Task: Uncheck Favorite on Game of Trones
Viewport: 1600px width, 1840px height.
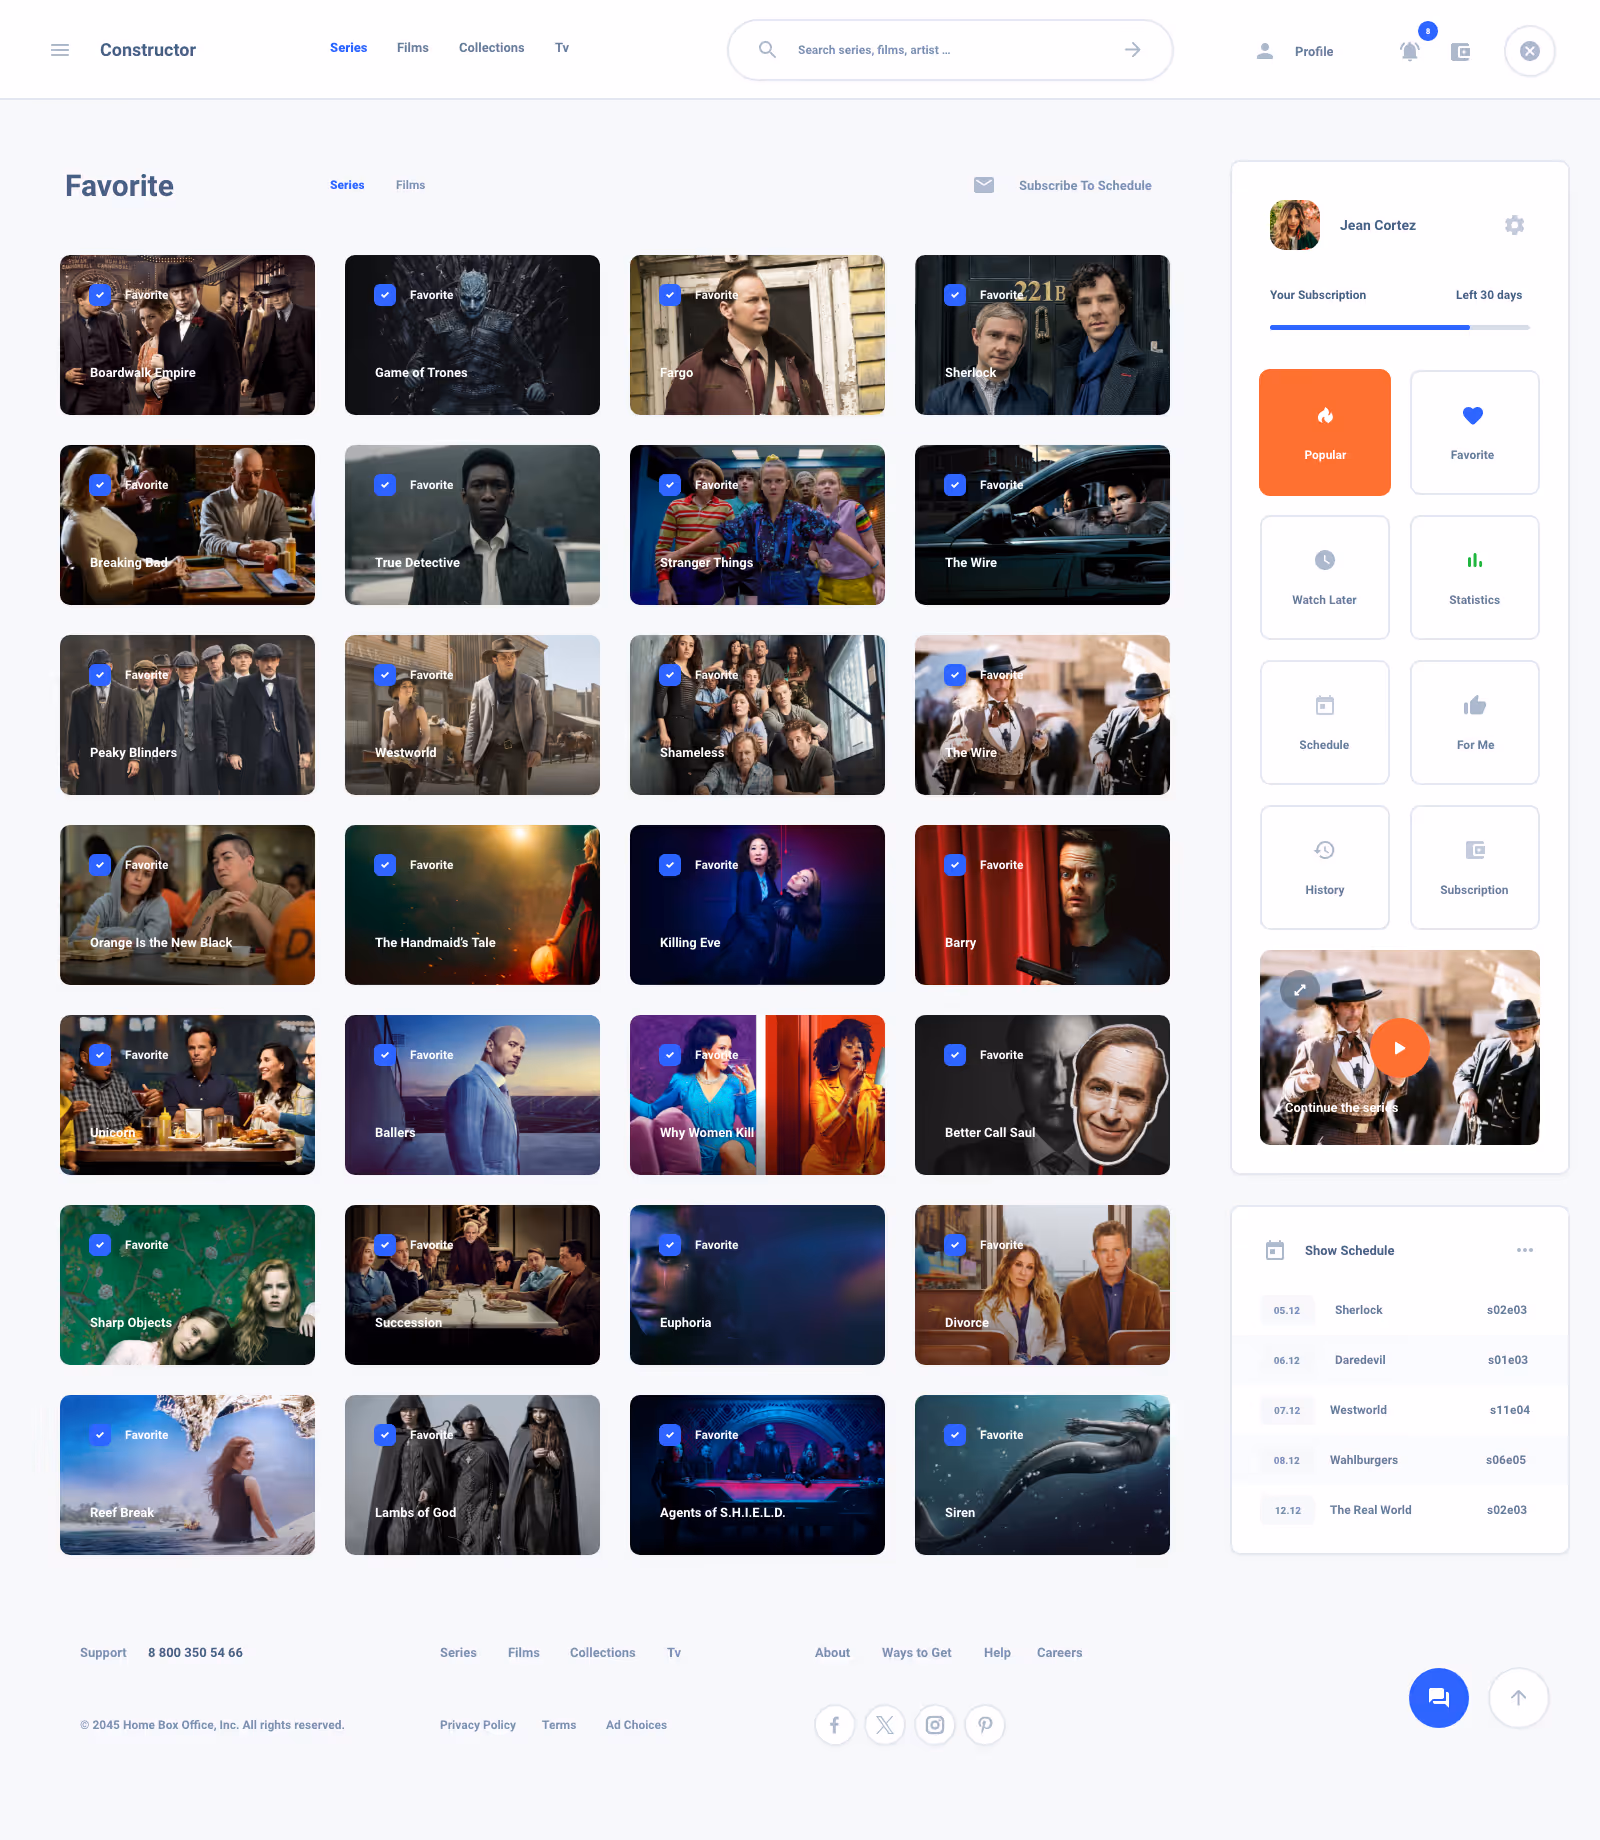Action: pos(385,295)
